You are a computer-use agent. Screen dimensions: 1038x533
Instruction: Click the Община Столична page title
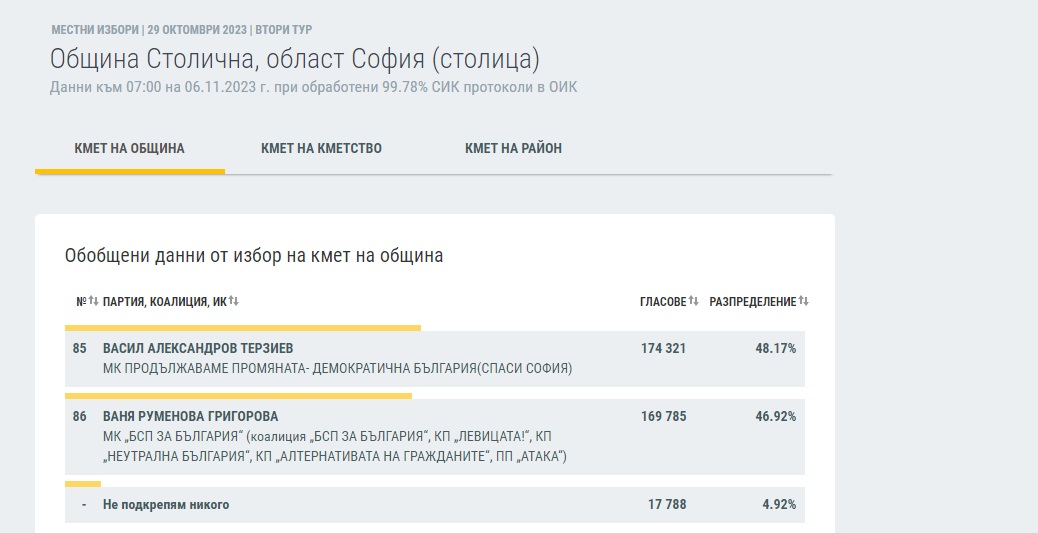pyautogui.click(x=294, y=59)
